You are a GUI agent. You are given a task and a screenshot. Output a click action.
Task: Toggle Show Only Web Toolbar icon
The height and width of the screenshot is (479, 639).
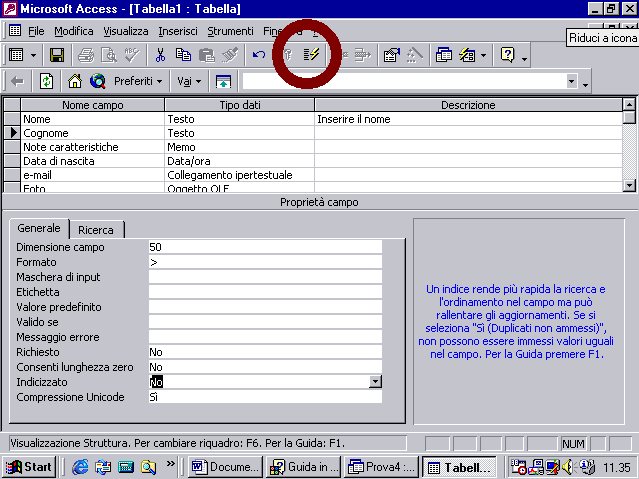(x=223, y=82)
